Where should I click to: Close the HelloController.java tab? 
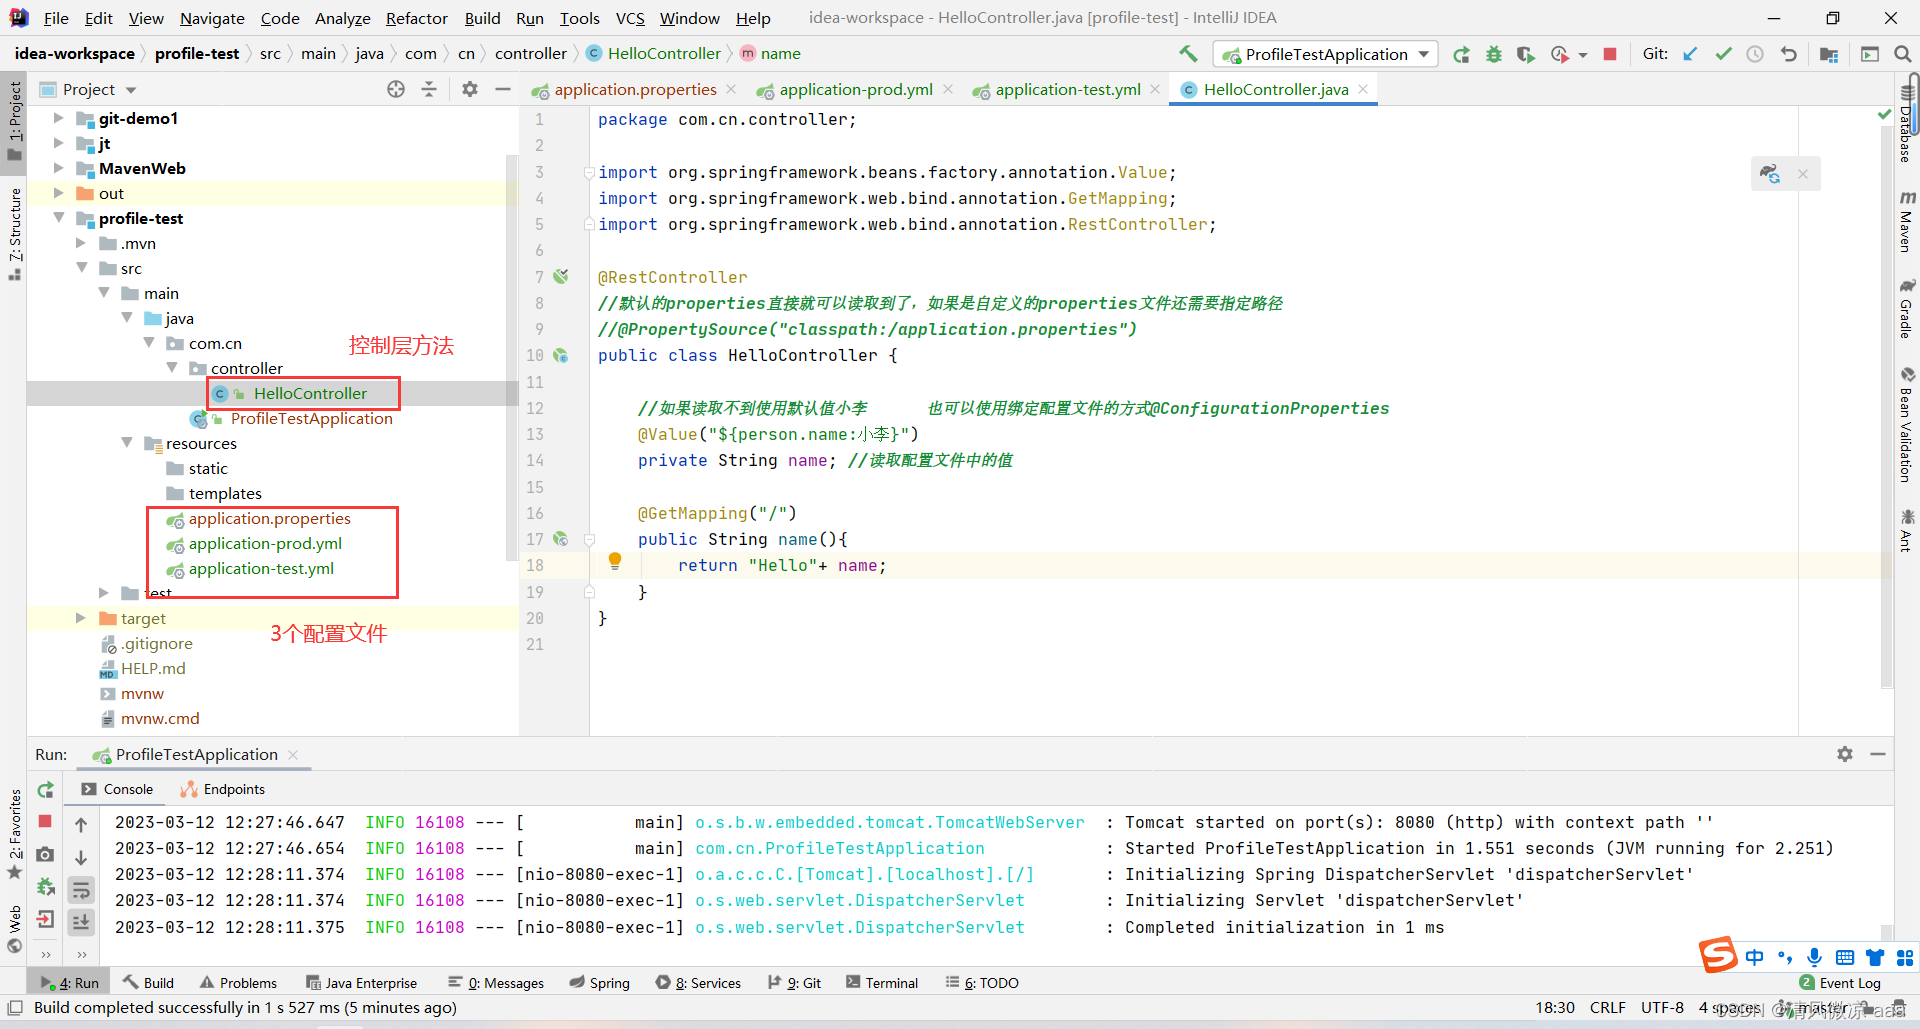pyautogui.click(x=1363, y=89)
